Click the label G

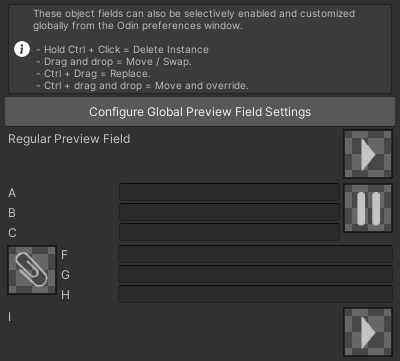[65, 275]
